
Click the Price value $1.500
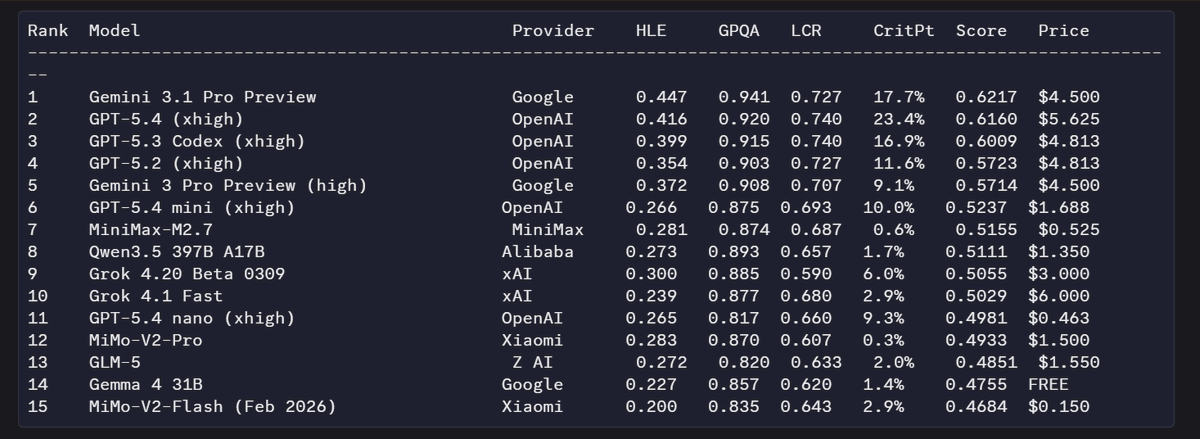[1059, 340]
